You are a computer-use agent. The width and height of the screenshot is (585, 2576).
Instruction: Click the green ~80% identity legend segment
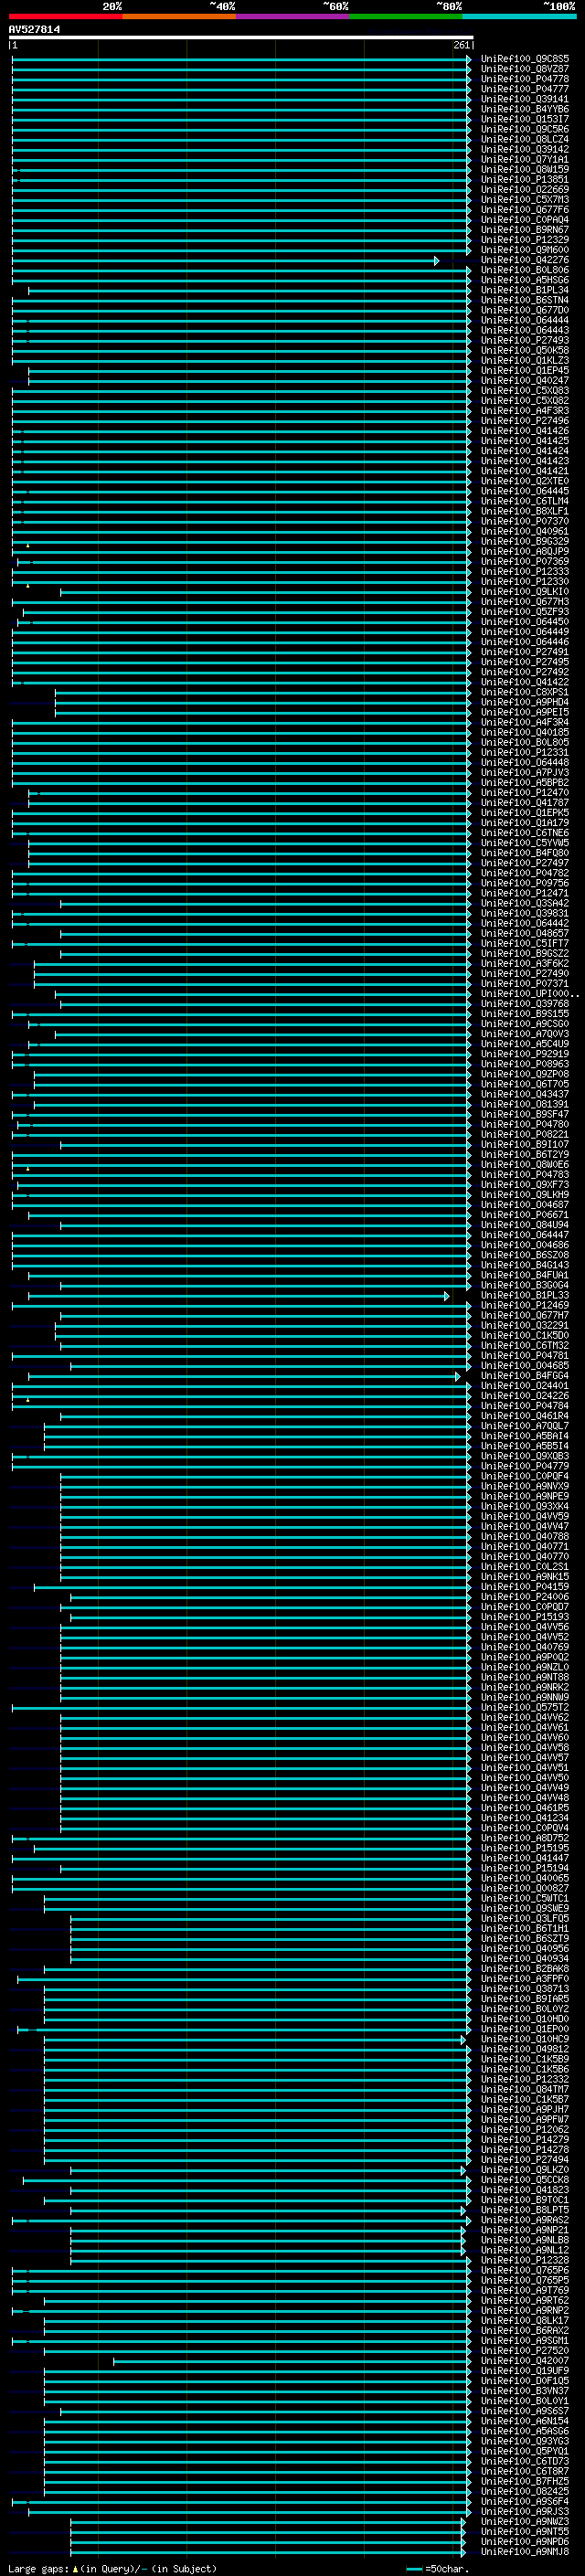point(405,16)
